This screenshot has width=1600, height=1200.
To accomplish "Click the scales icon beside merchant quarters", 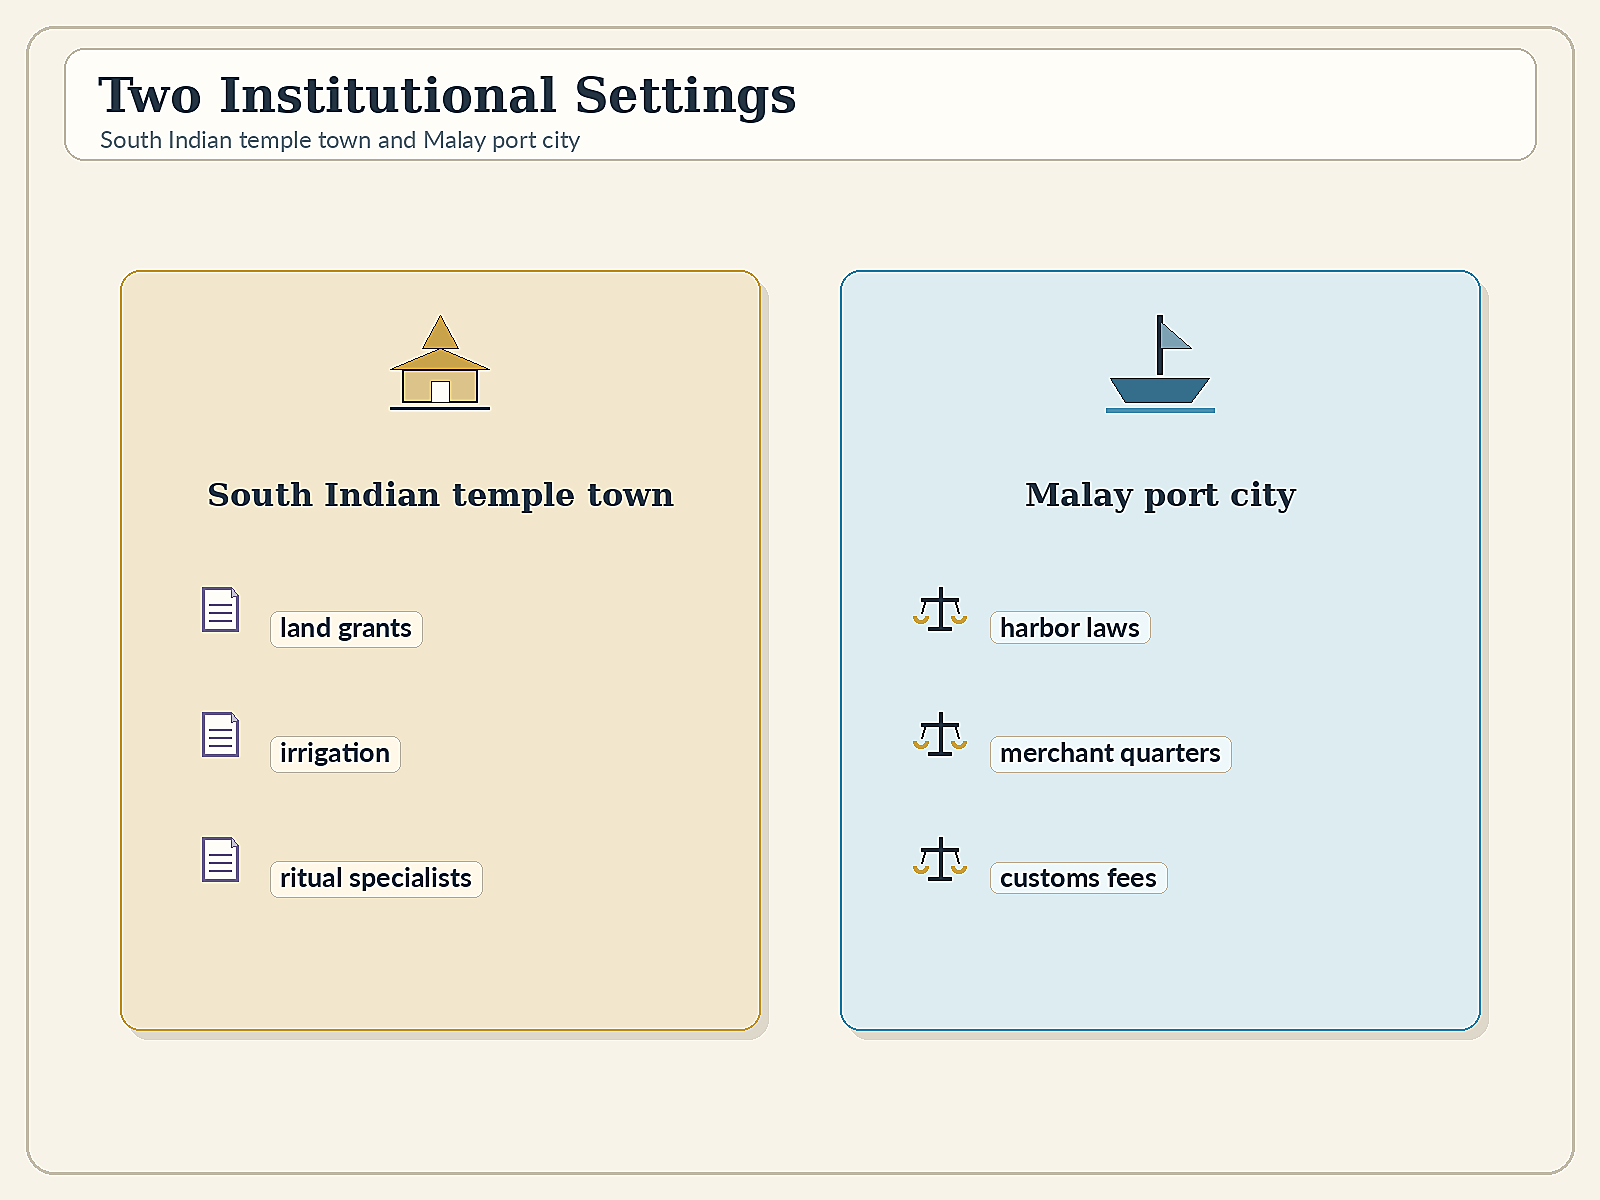I will click(940, 734).
